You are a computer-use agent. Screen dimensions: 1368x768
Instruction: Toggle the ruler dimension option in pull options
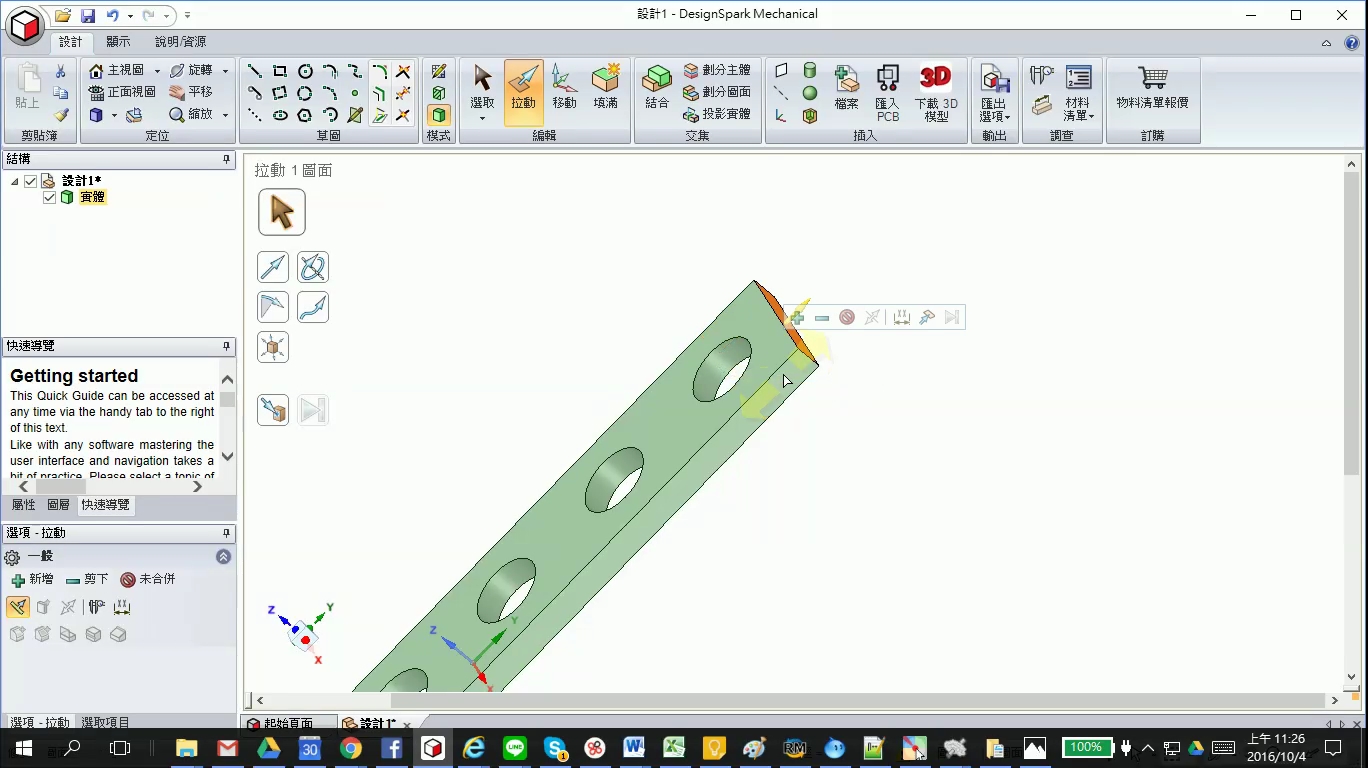(x=122, y=607)
